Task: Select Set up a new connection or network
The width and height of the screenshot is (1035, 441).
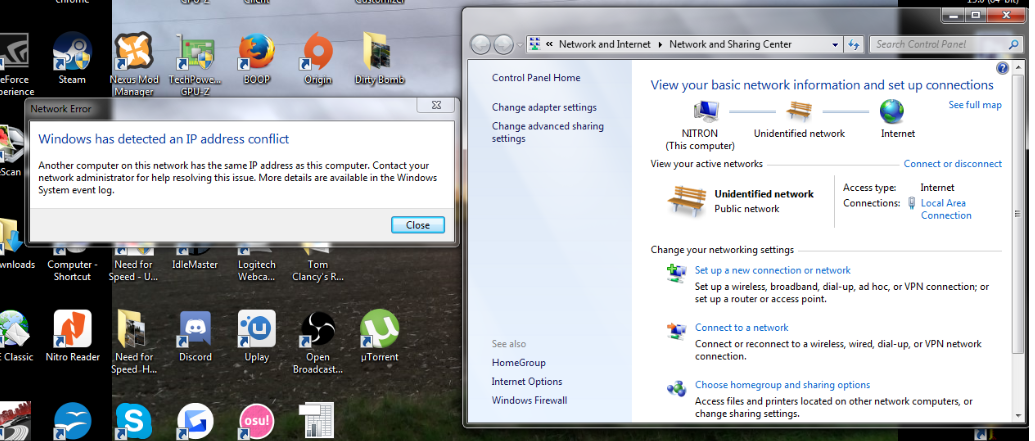Action: tap(772, 270)
